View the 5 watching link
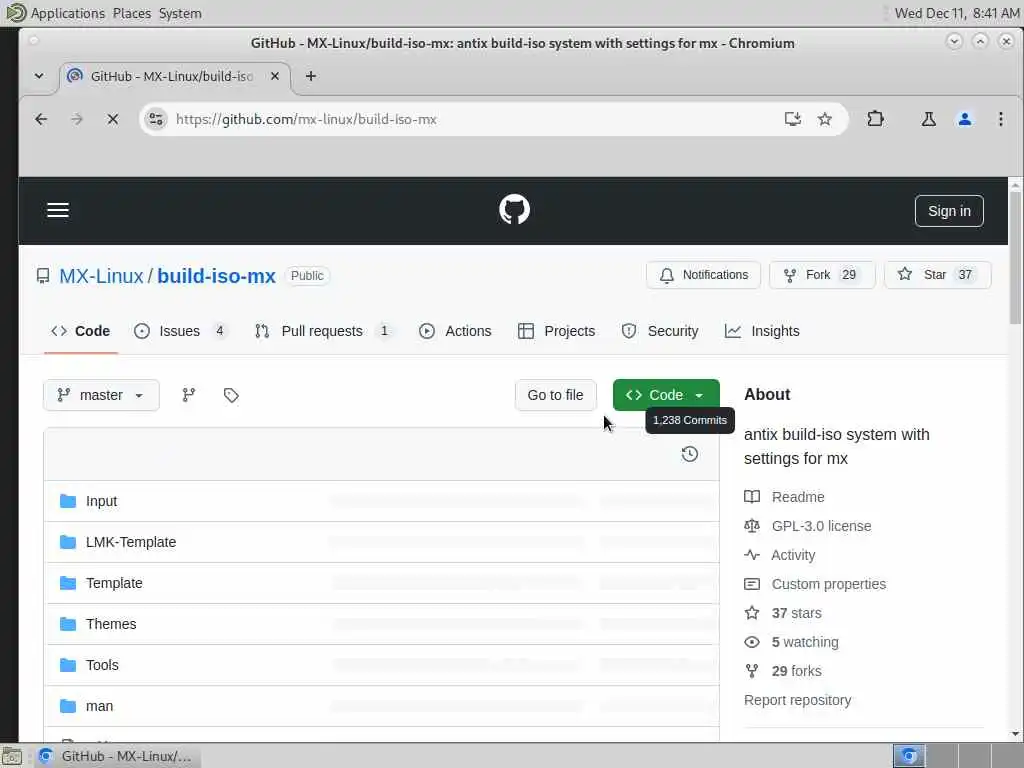 point(805,642)
